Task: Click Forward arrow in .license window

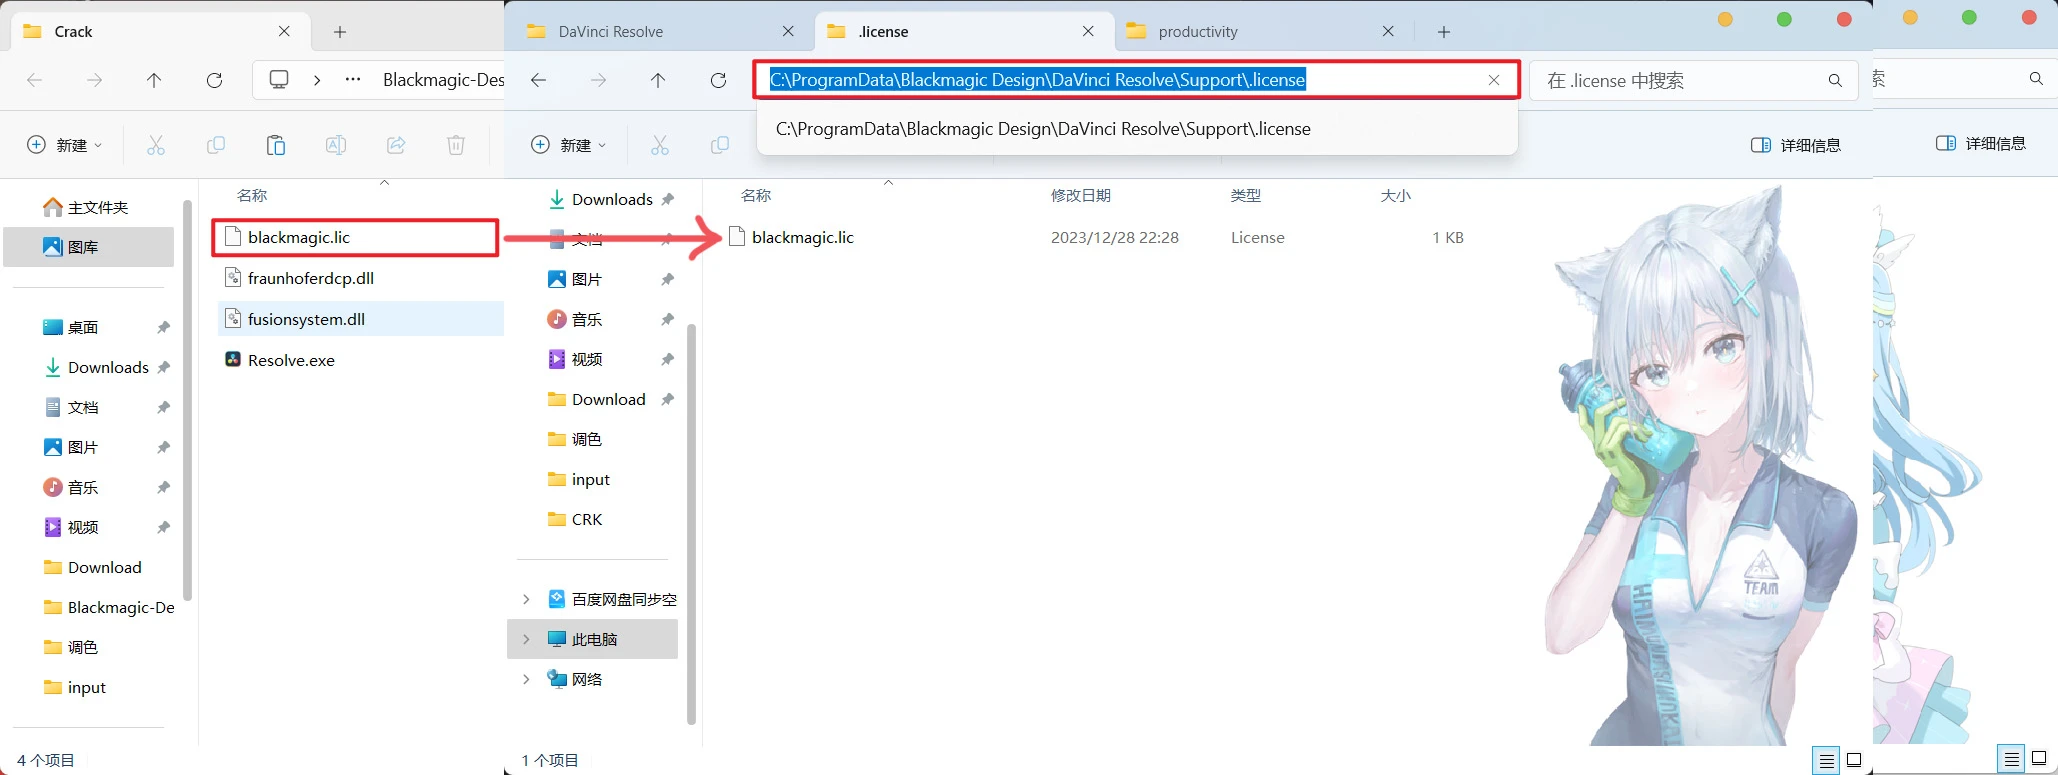Action: [x=598, y=80]
